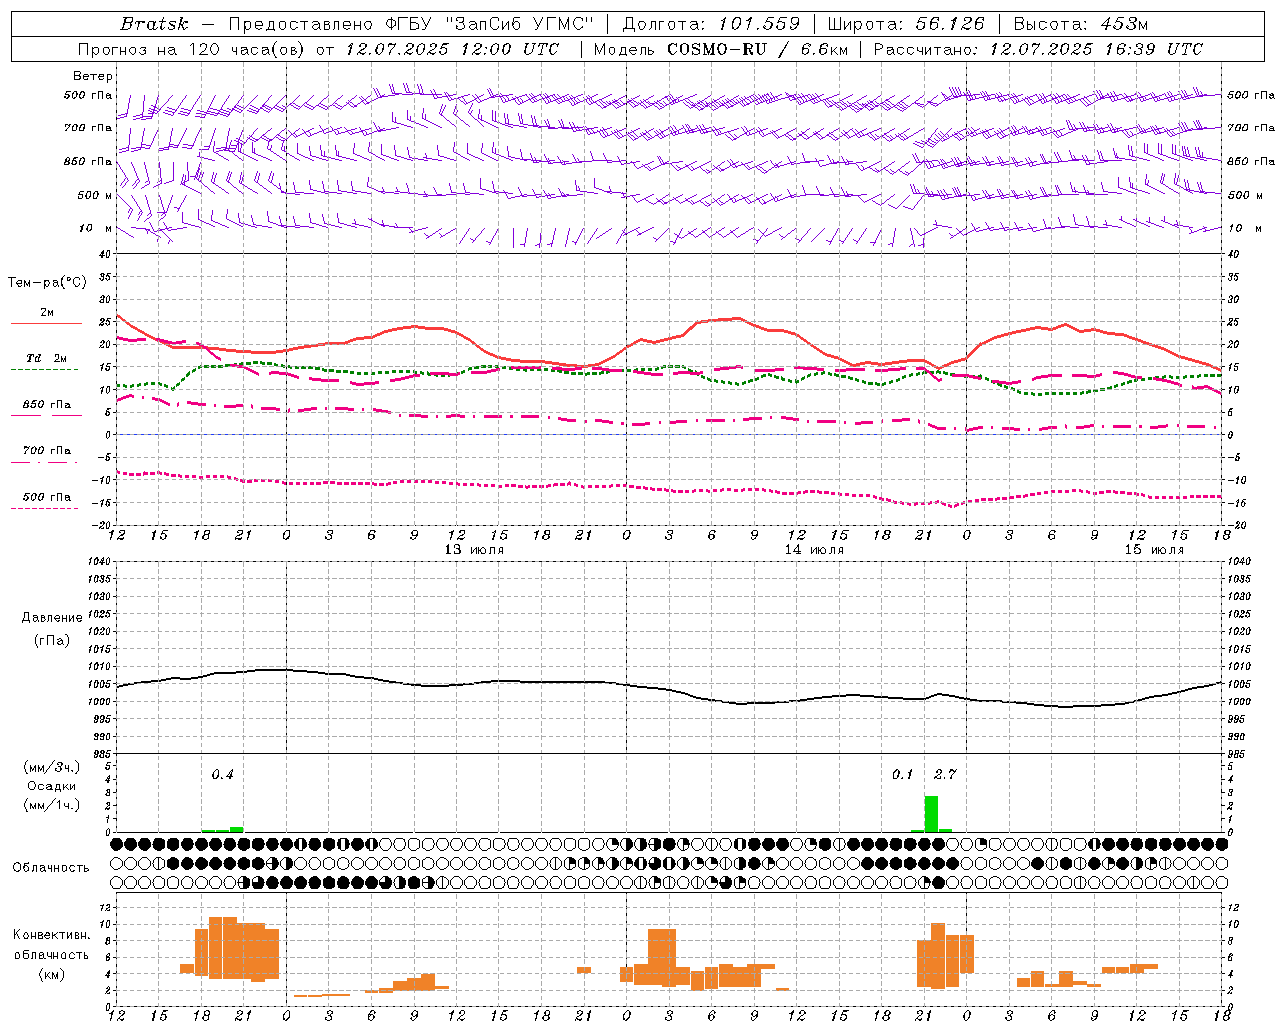This screenshot has width=1280, height=1024.
Task: Click the "(мм/1ч.)" precipitation unit label
Action: [x=51, y=805]
